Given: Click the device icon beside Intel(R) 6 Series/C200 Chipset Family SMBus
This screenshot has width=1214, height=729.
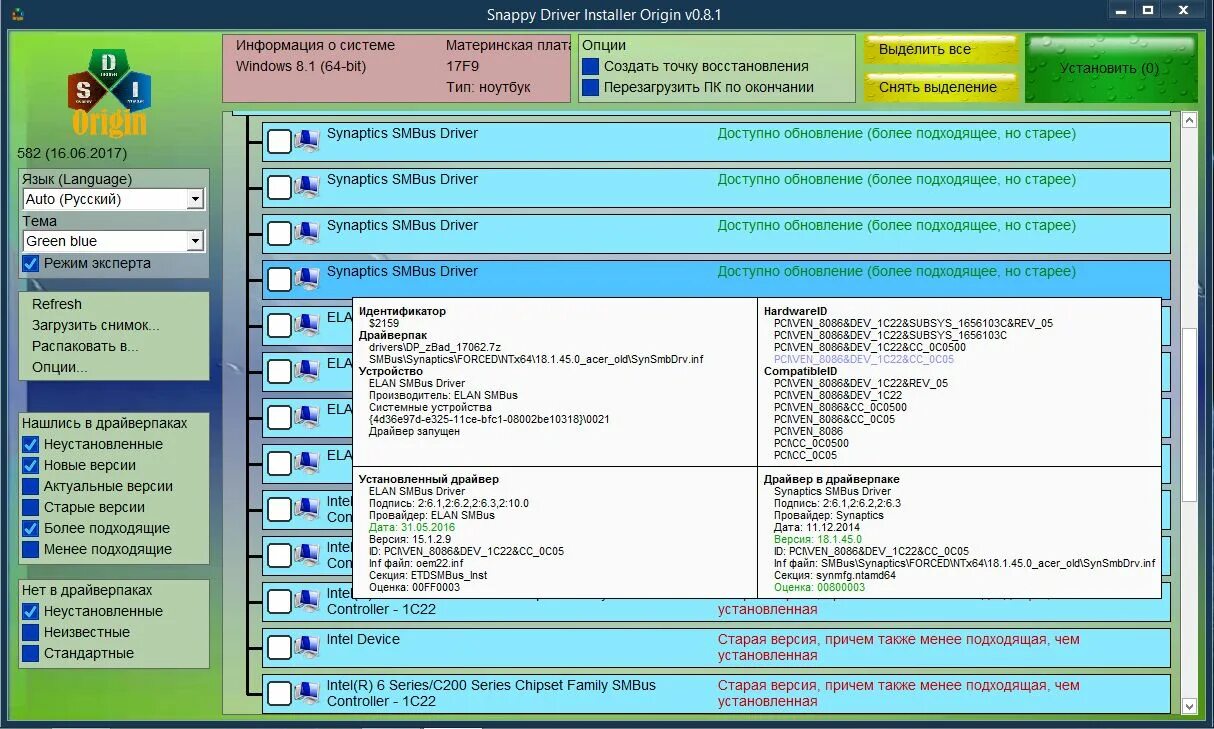Looking at the screenshot, I should [x=306, y=693].
